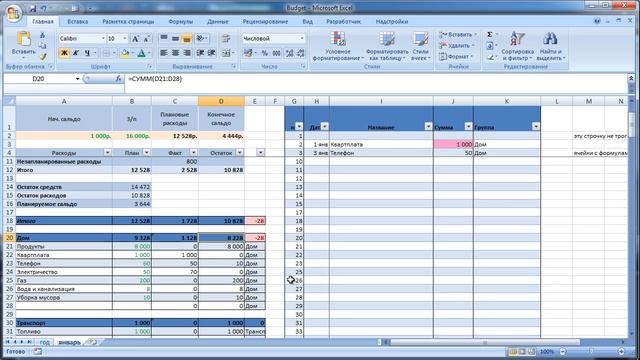The height and width of the screenshot is (360, 640).
Task: Click the Name Box showing D20
Action: pos(39,79)
